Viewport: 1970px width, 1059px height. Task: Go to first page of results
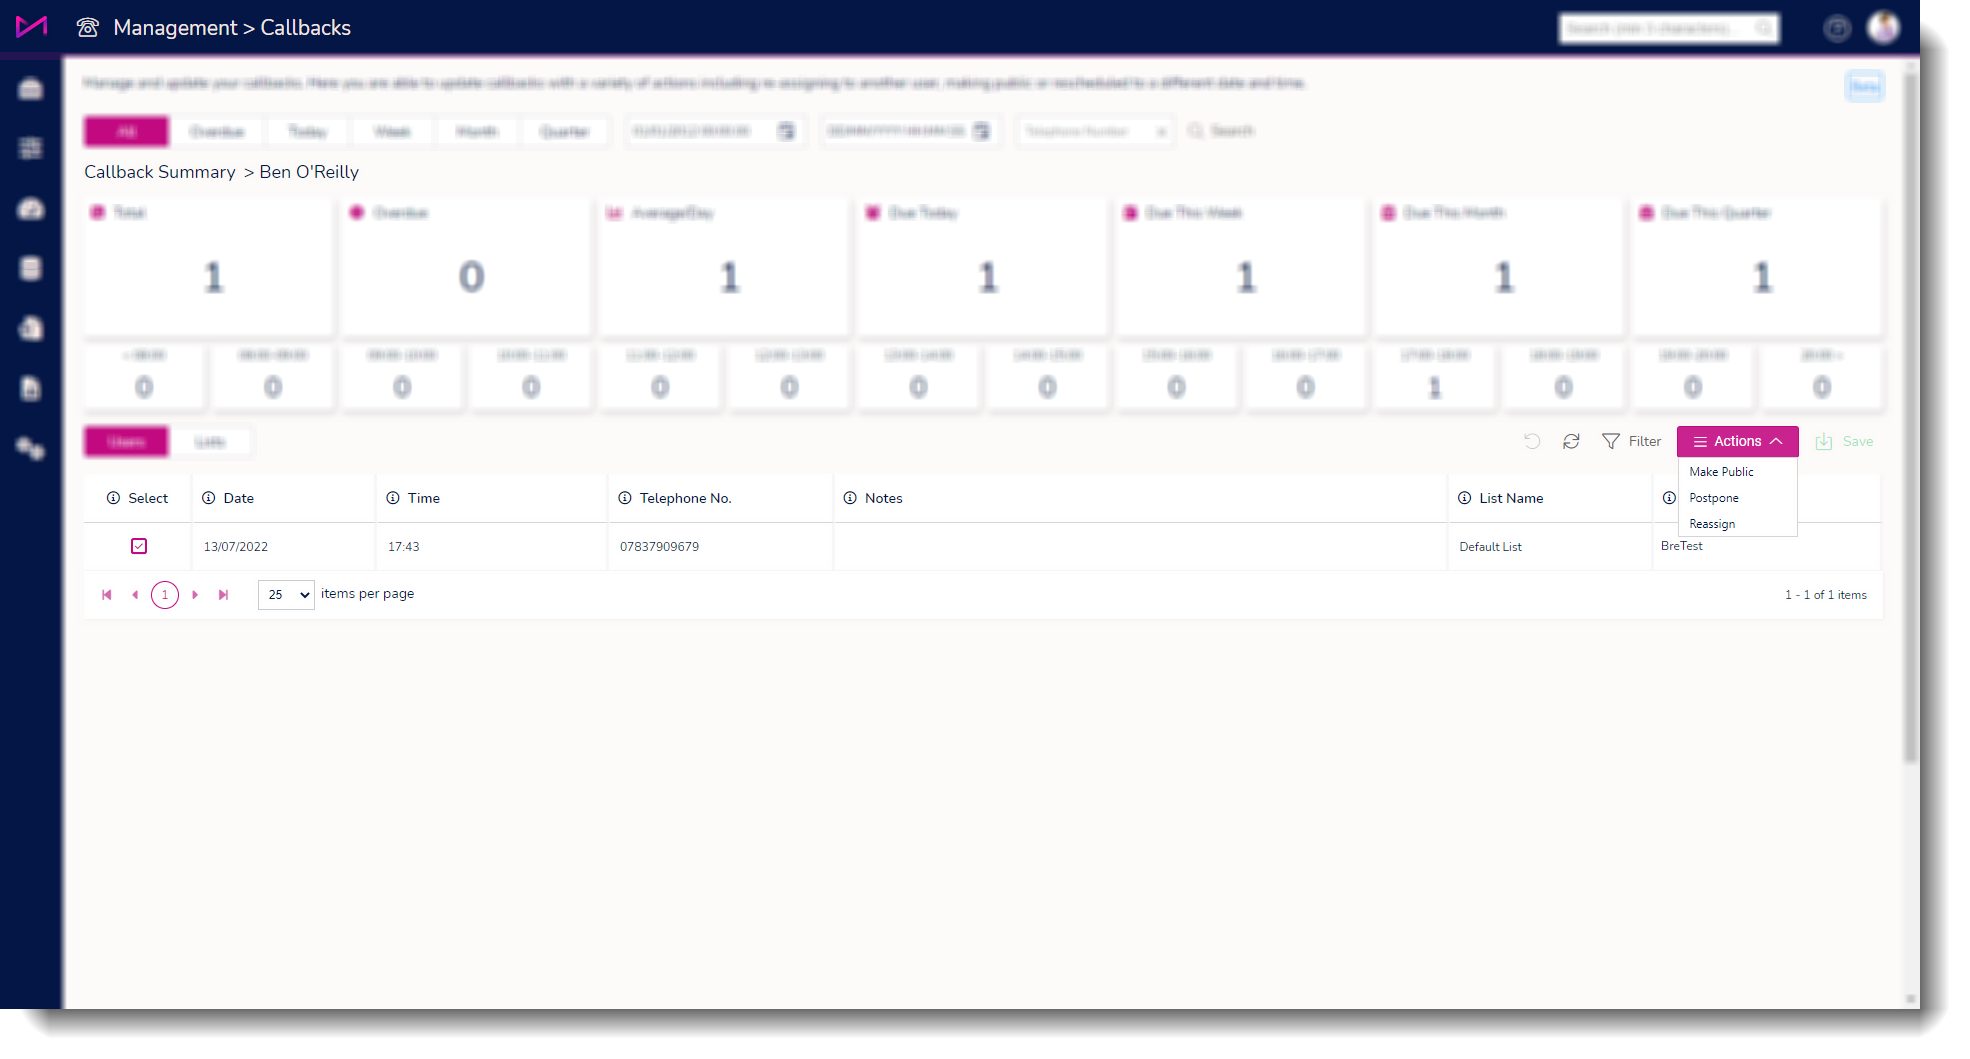107,595
